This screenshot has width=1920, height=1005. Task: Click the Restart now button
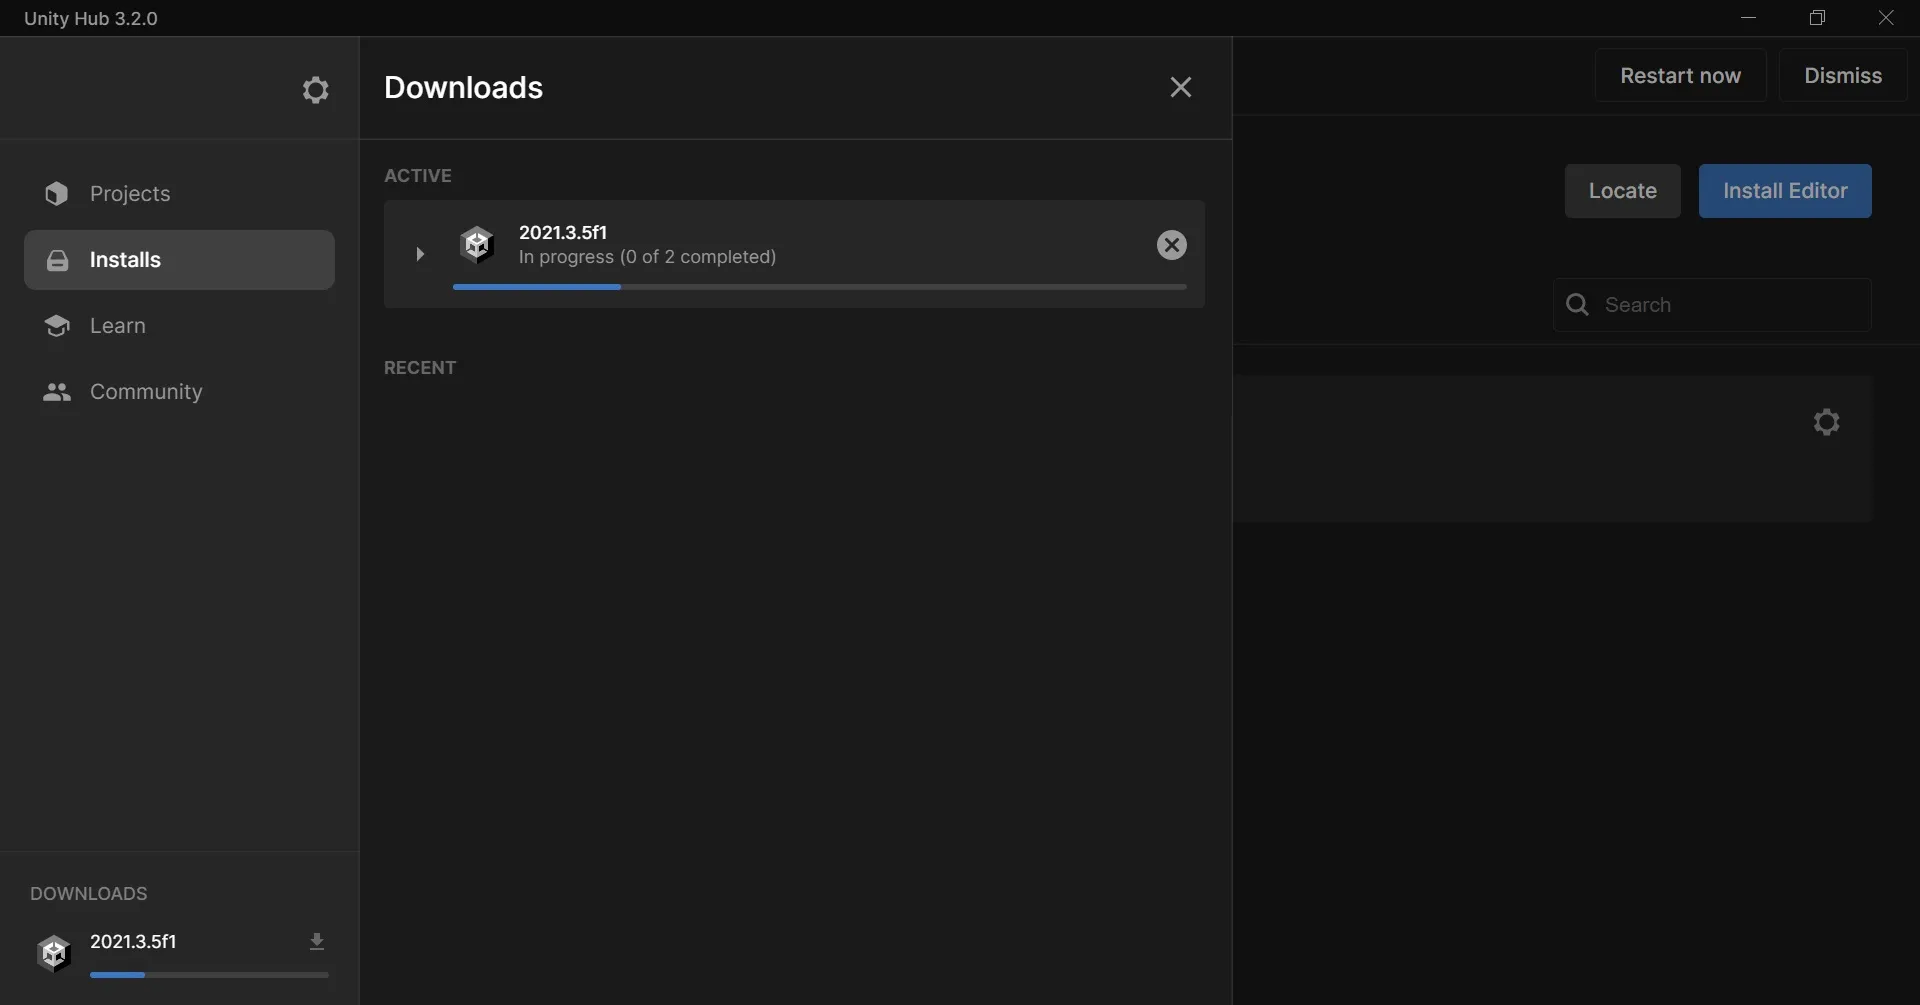(1680, 76)
